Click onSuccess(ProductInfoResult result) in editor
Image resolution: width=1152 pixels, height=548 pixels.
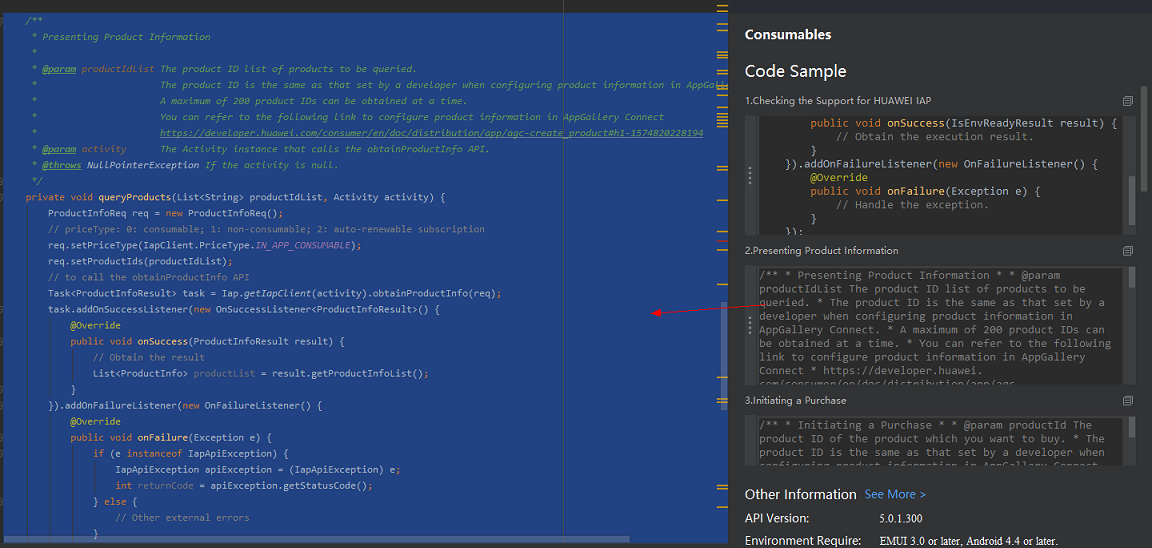[x=236, y=342]
